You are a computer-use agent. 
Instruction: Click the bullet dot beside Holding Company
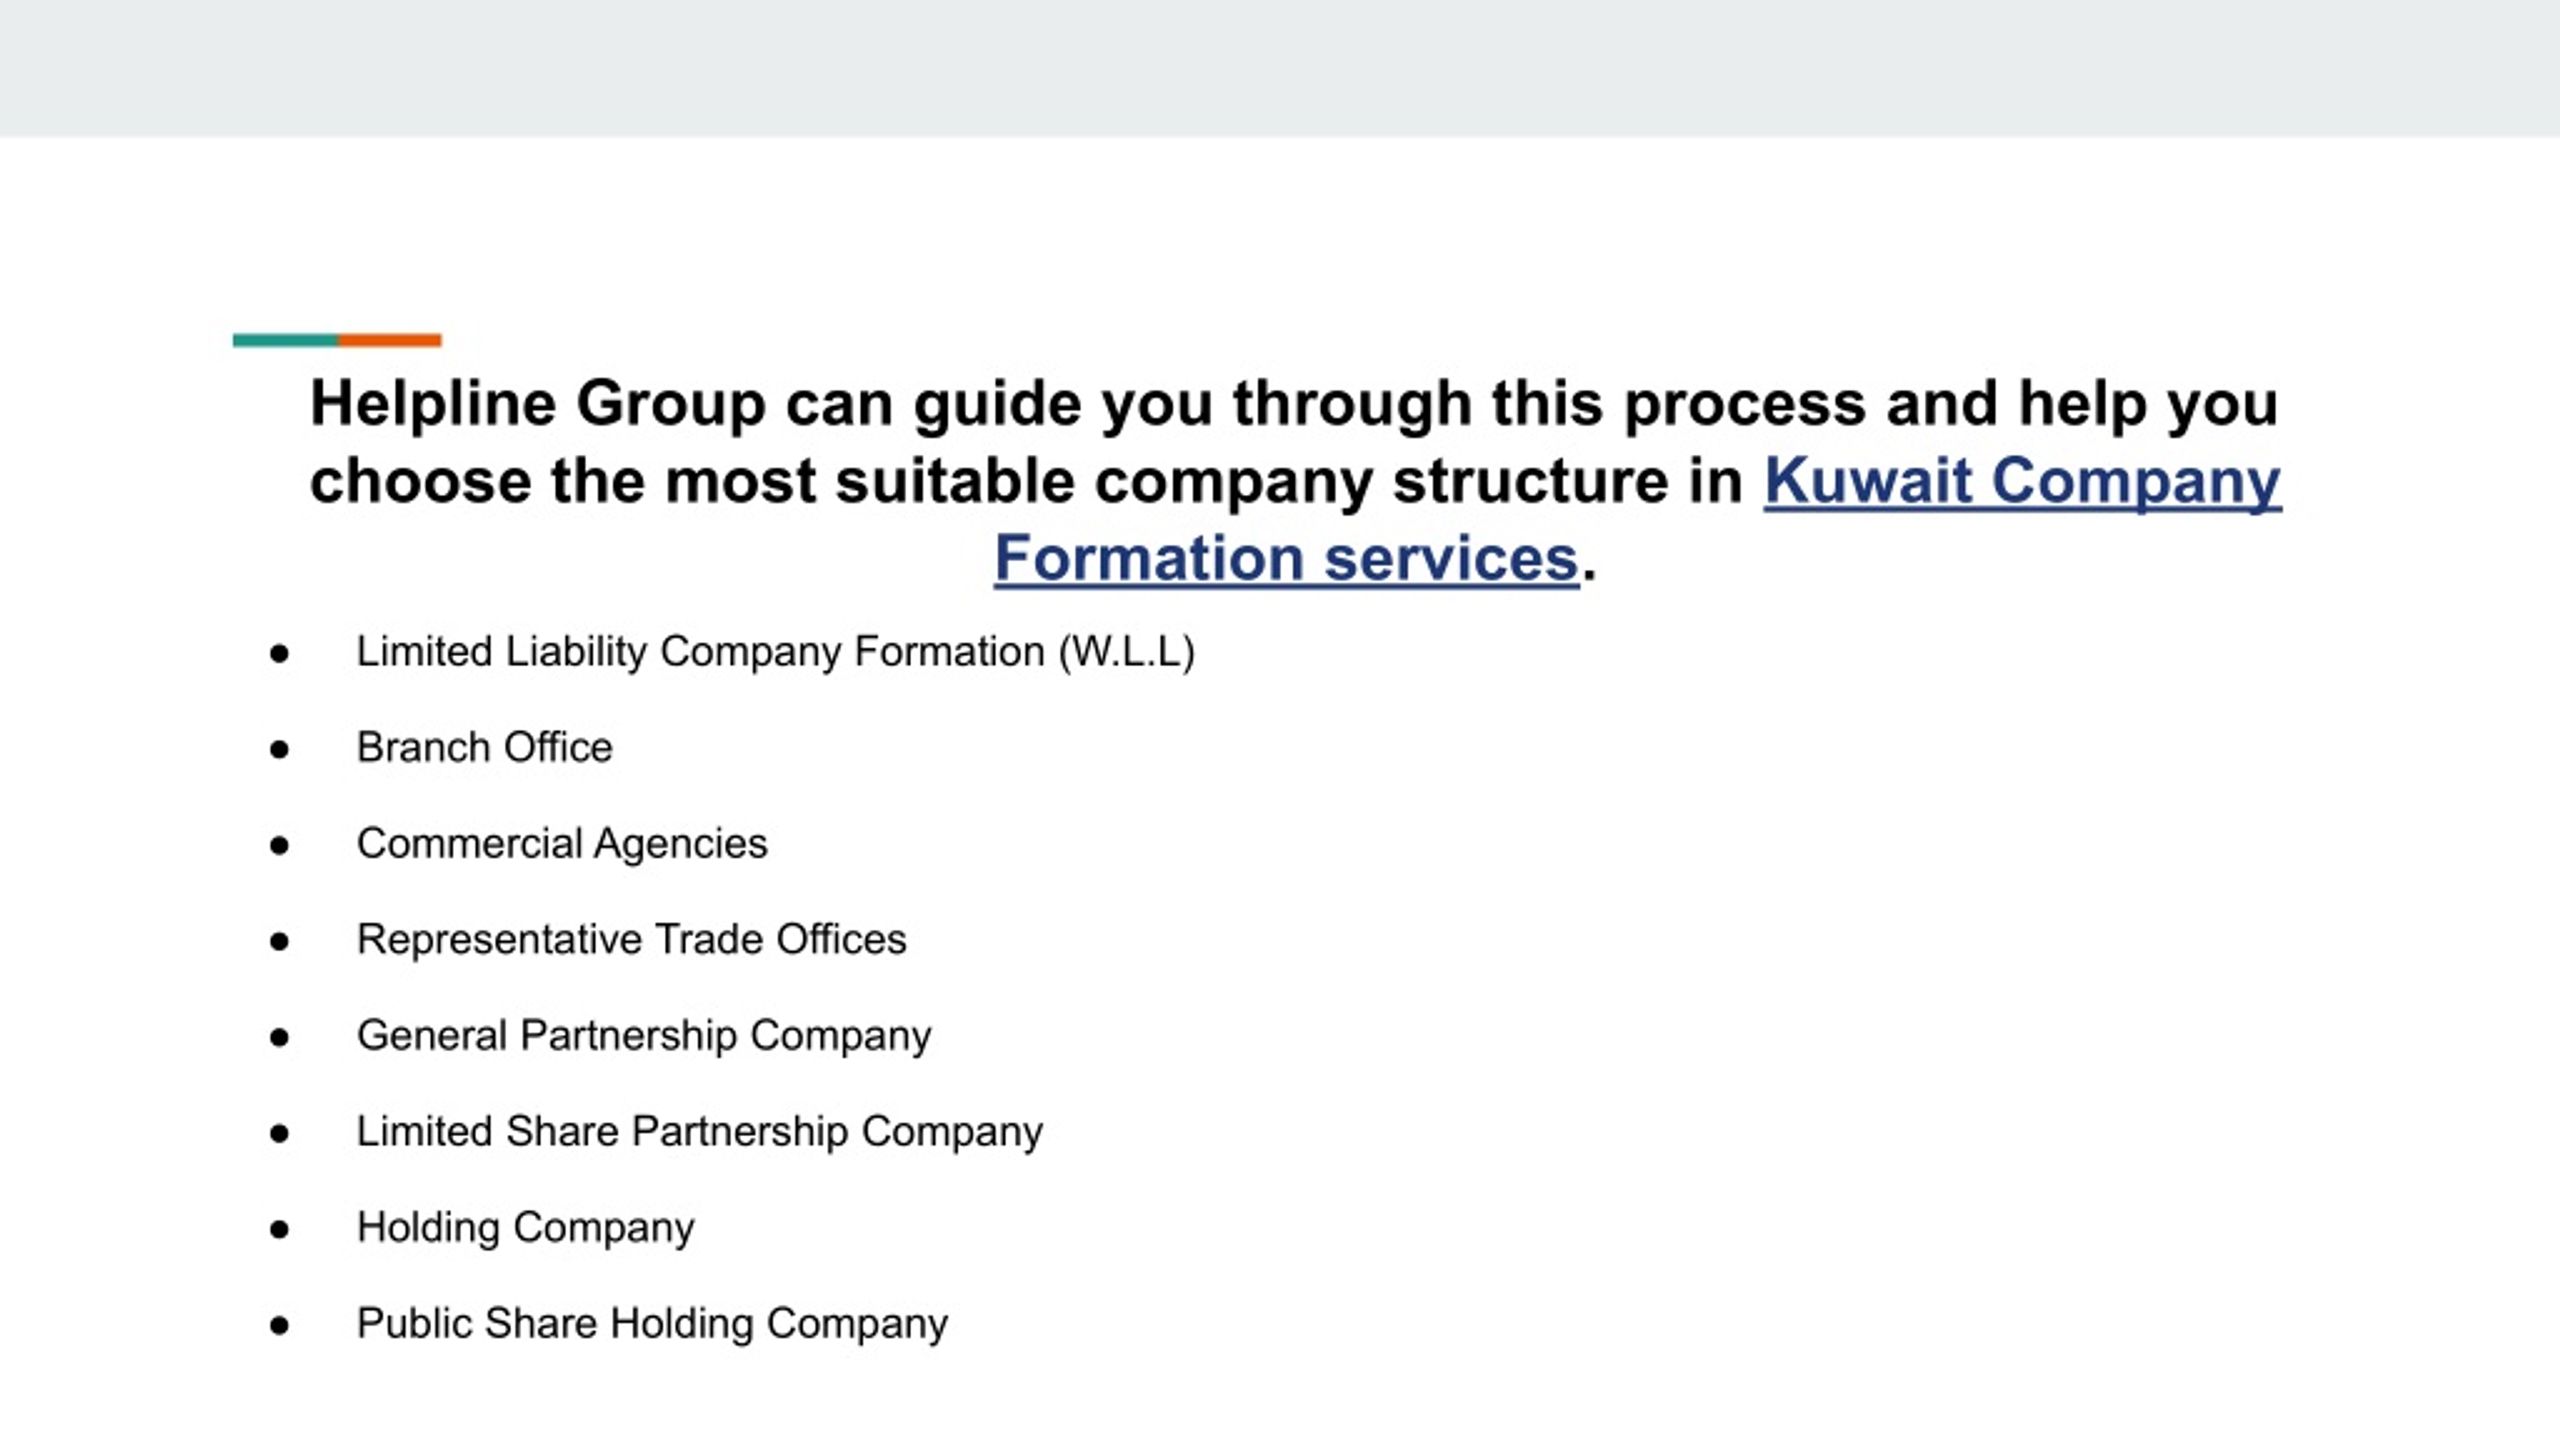279,1228
